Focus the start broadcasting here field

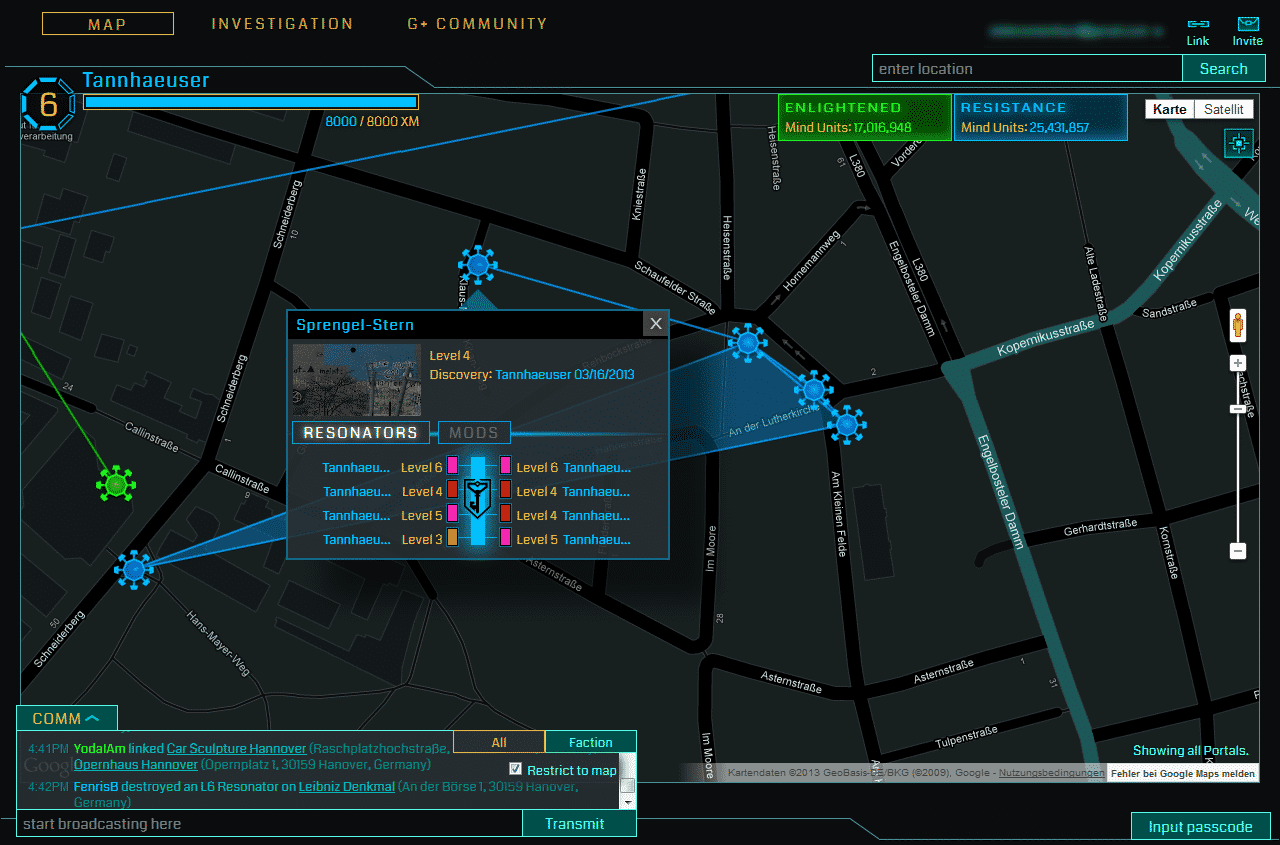click(x=269, y=824)
